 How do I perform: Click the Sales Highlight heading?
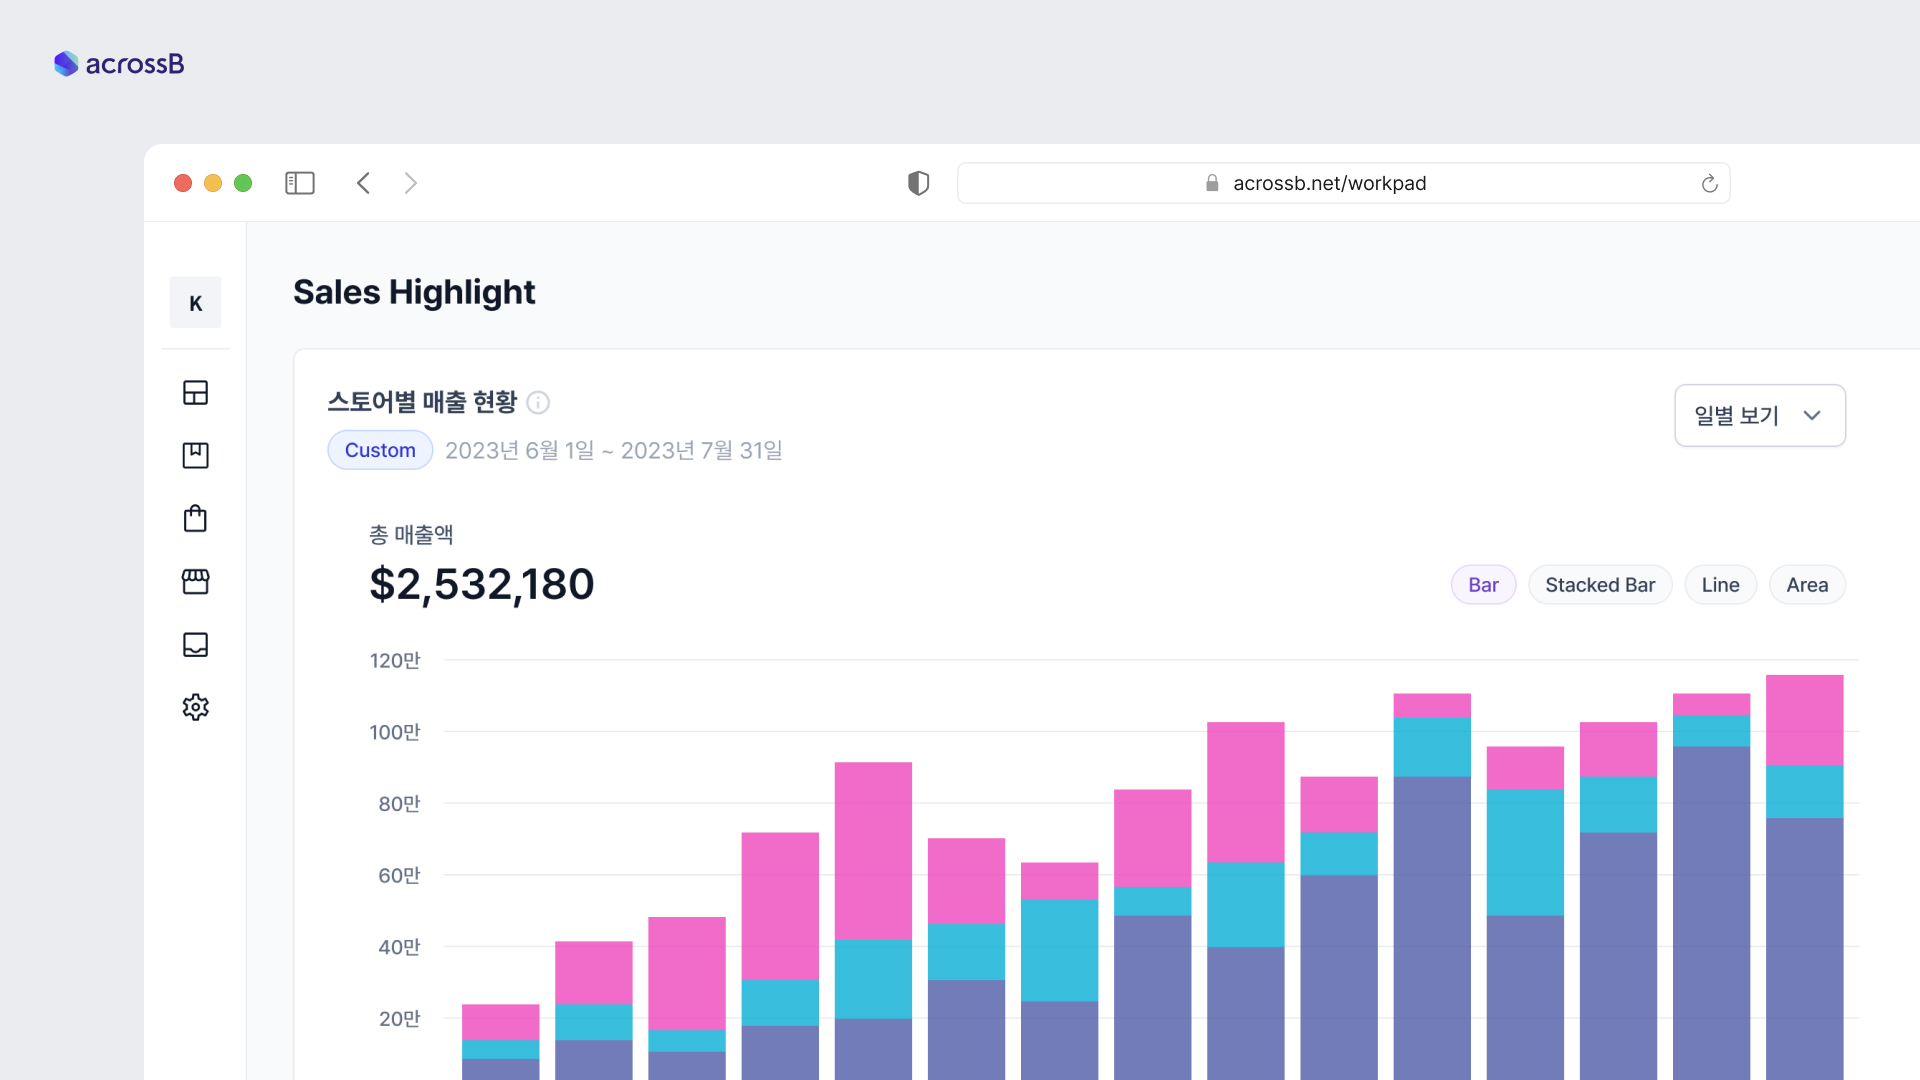click(x=414, y=292)
